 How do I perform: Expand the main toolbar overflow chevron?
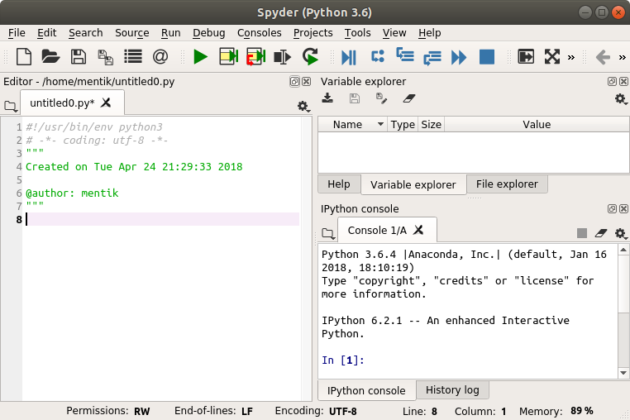click(570, 57)
